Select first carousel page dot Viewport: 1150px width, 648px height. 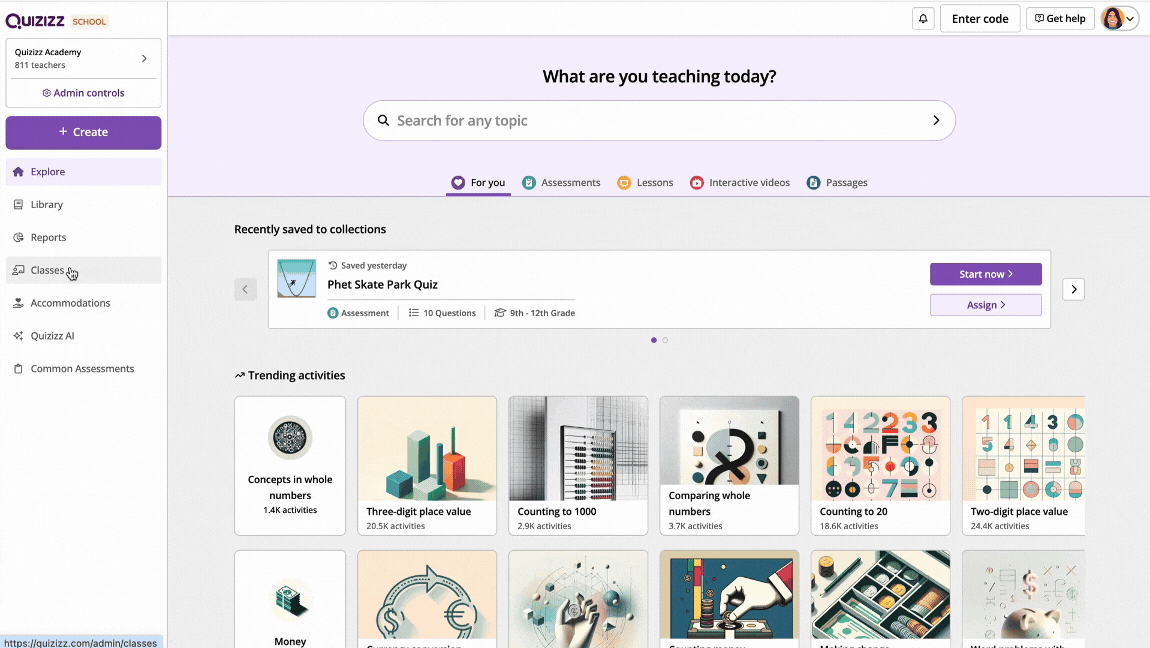[654, 340]
